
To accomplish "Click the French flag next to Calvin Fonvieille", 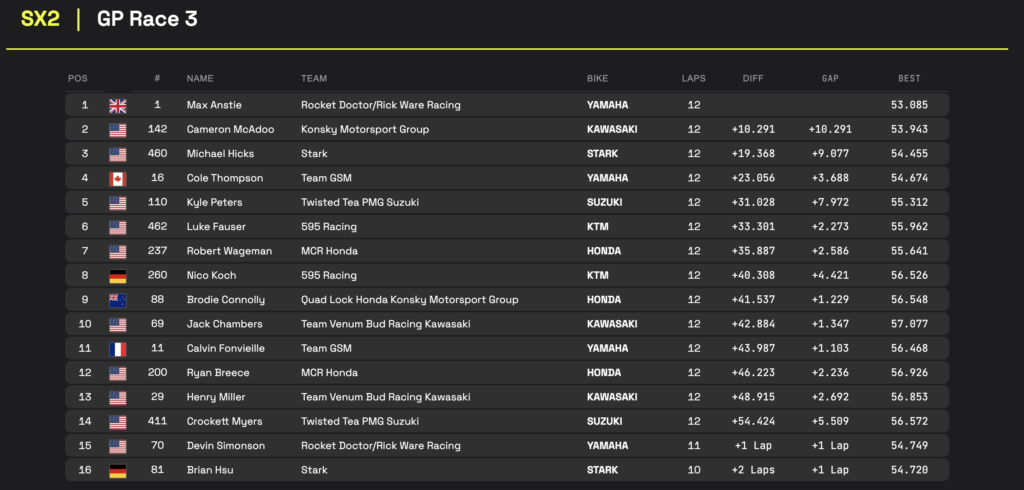I will point(118,350).
